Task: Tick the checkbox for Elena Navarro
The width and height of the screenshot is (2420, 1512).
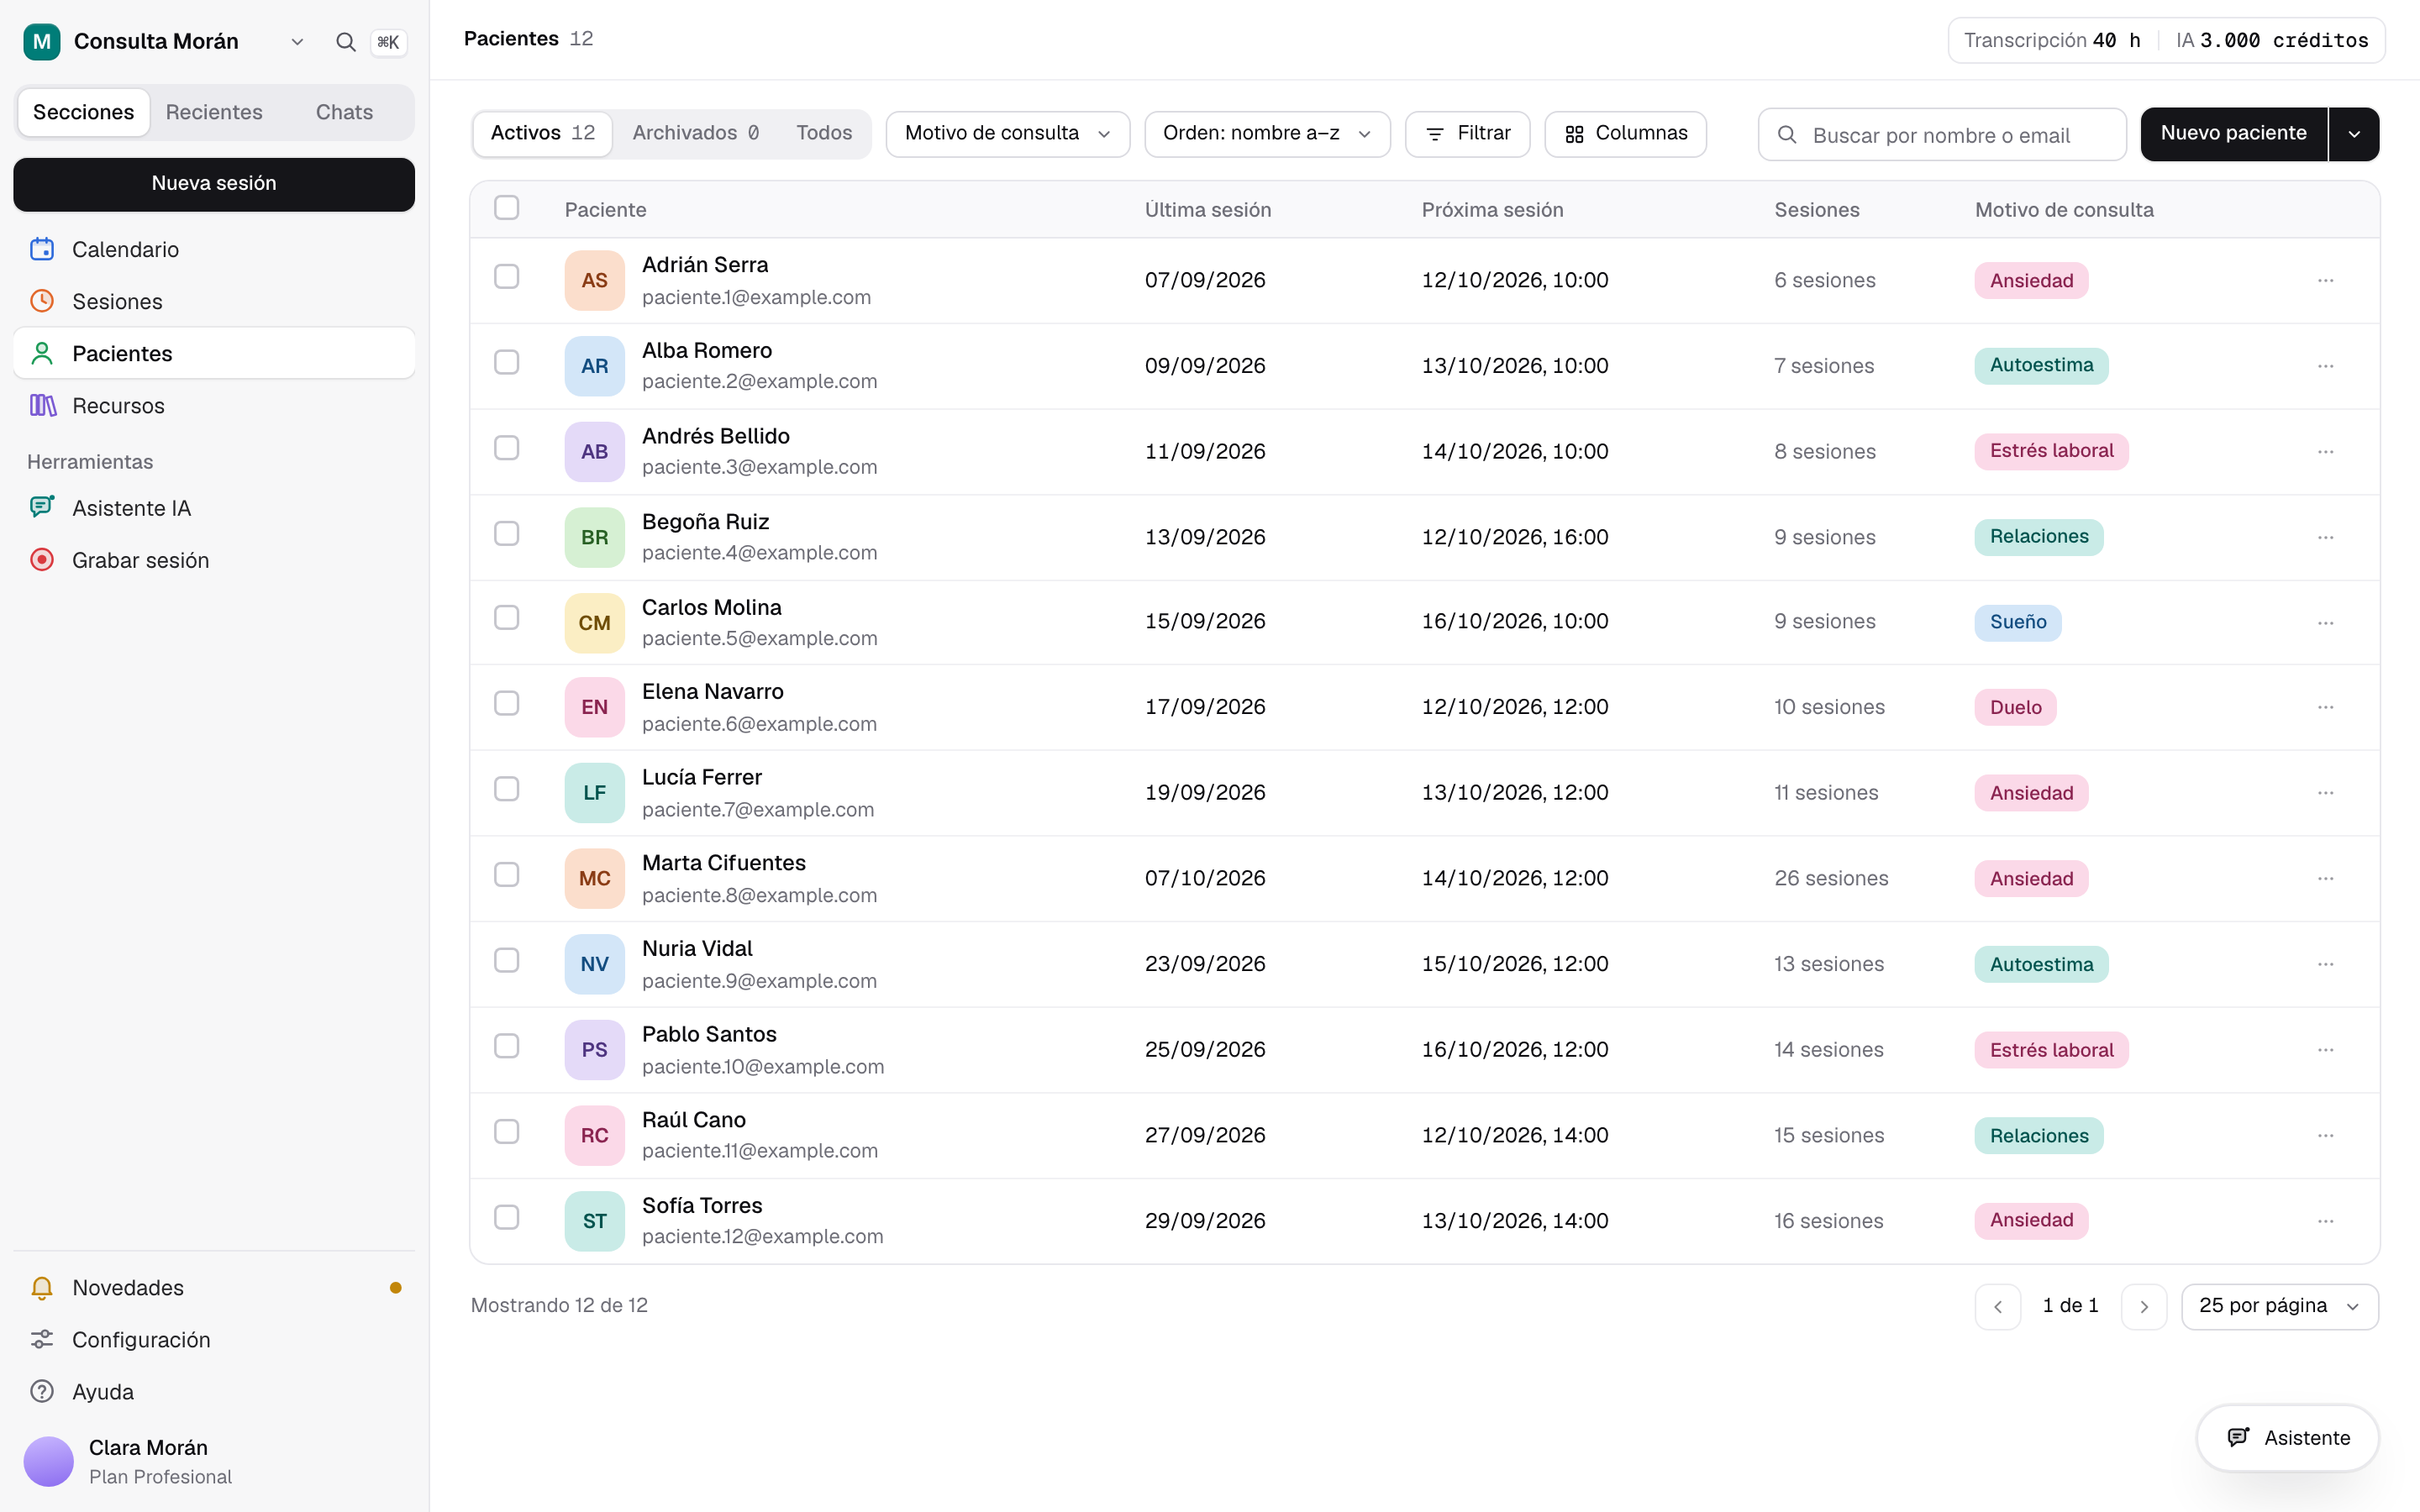Action: [507, 703]
